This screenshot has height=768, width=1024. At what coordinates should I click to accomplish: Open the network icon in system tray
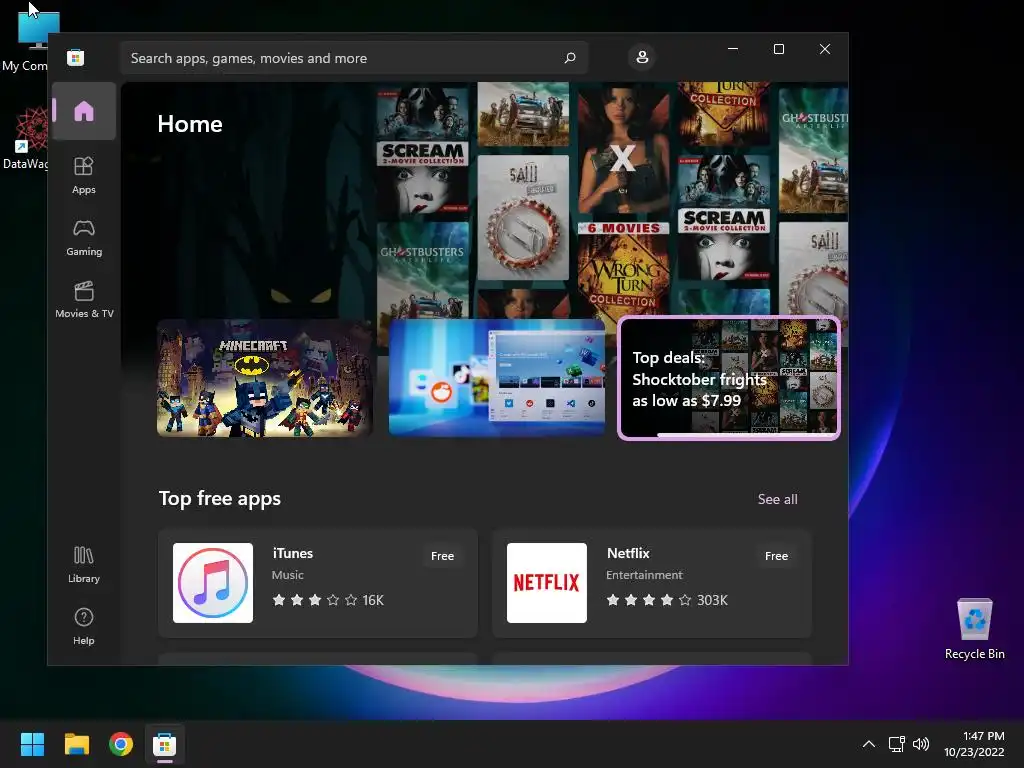click(896, 744)
